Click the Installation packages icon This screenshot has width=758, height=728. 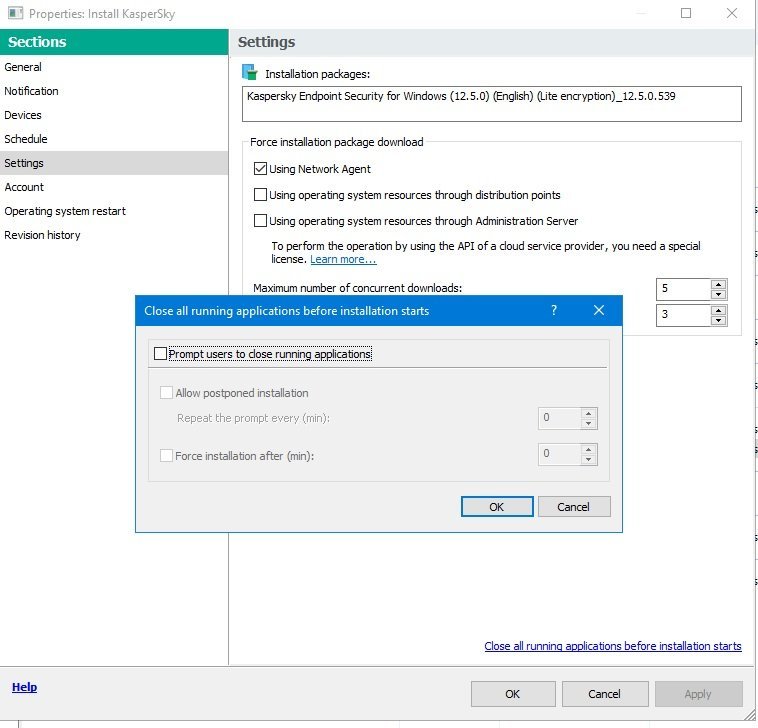click(250, 73)
